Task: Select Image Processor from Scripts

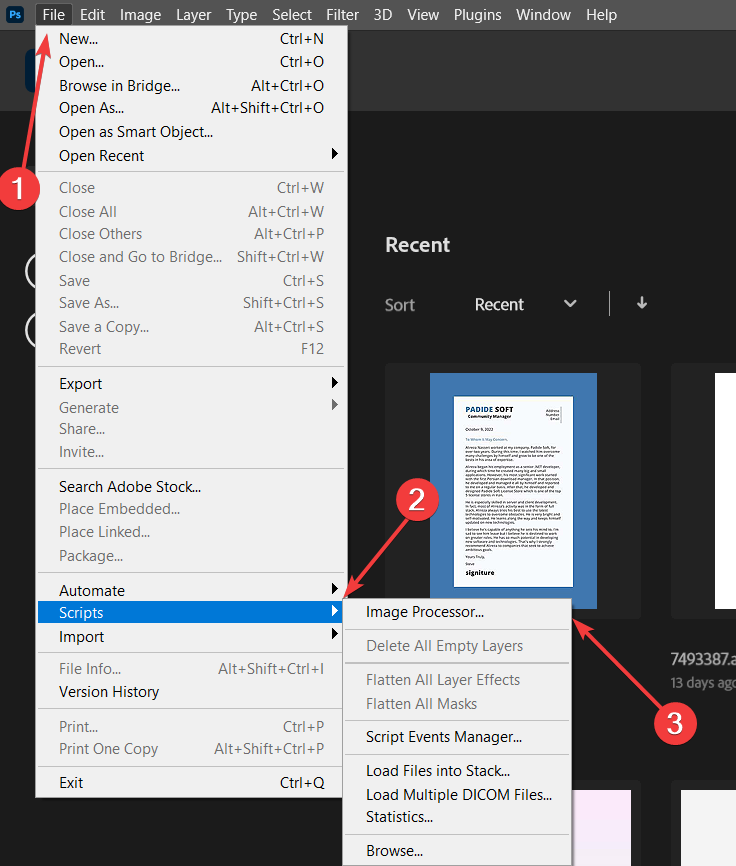Action: pyautogui.click(x=425, y=612)
